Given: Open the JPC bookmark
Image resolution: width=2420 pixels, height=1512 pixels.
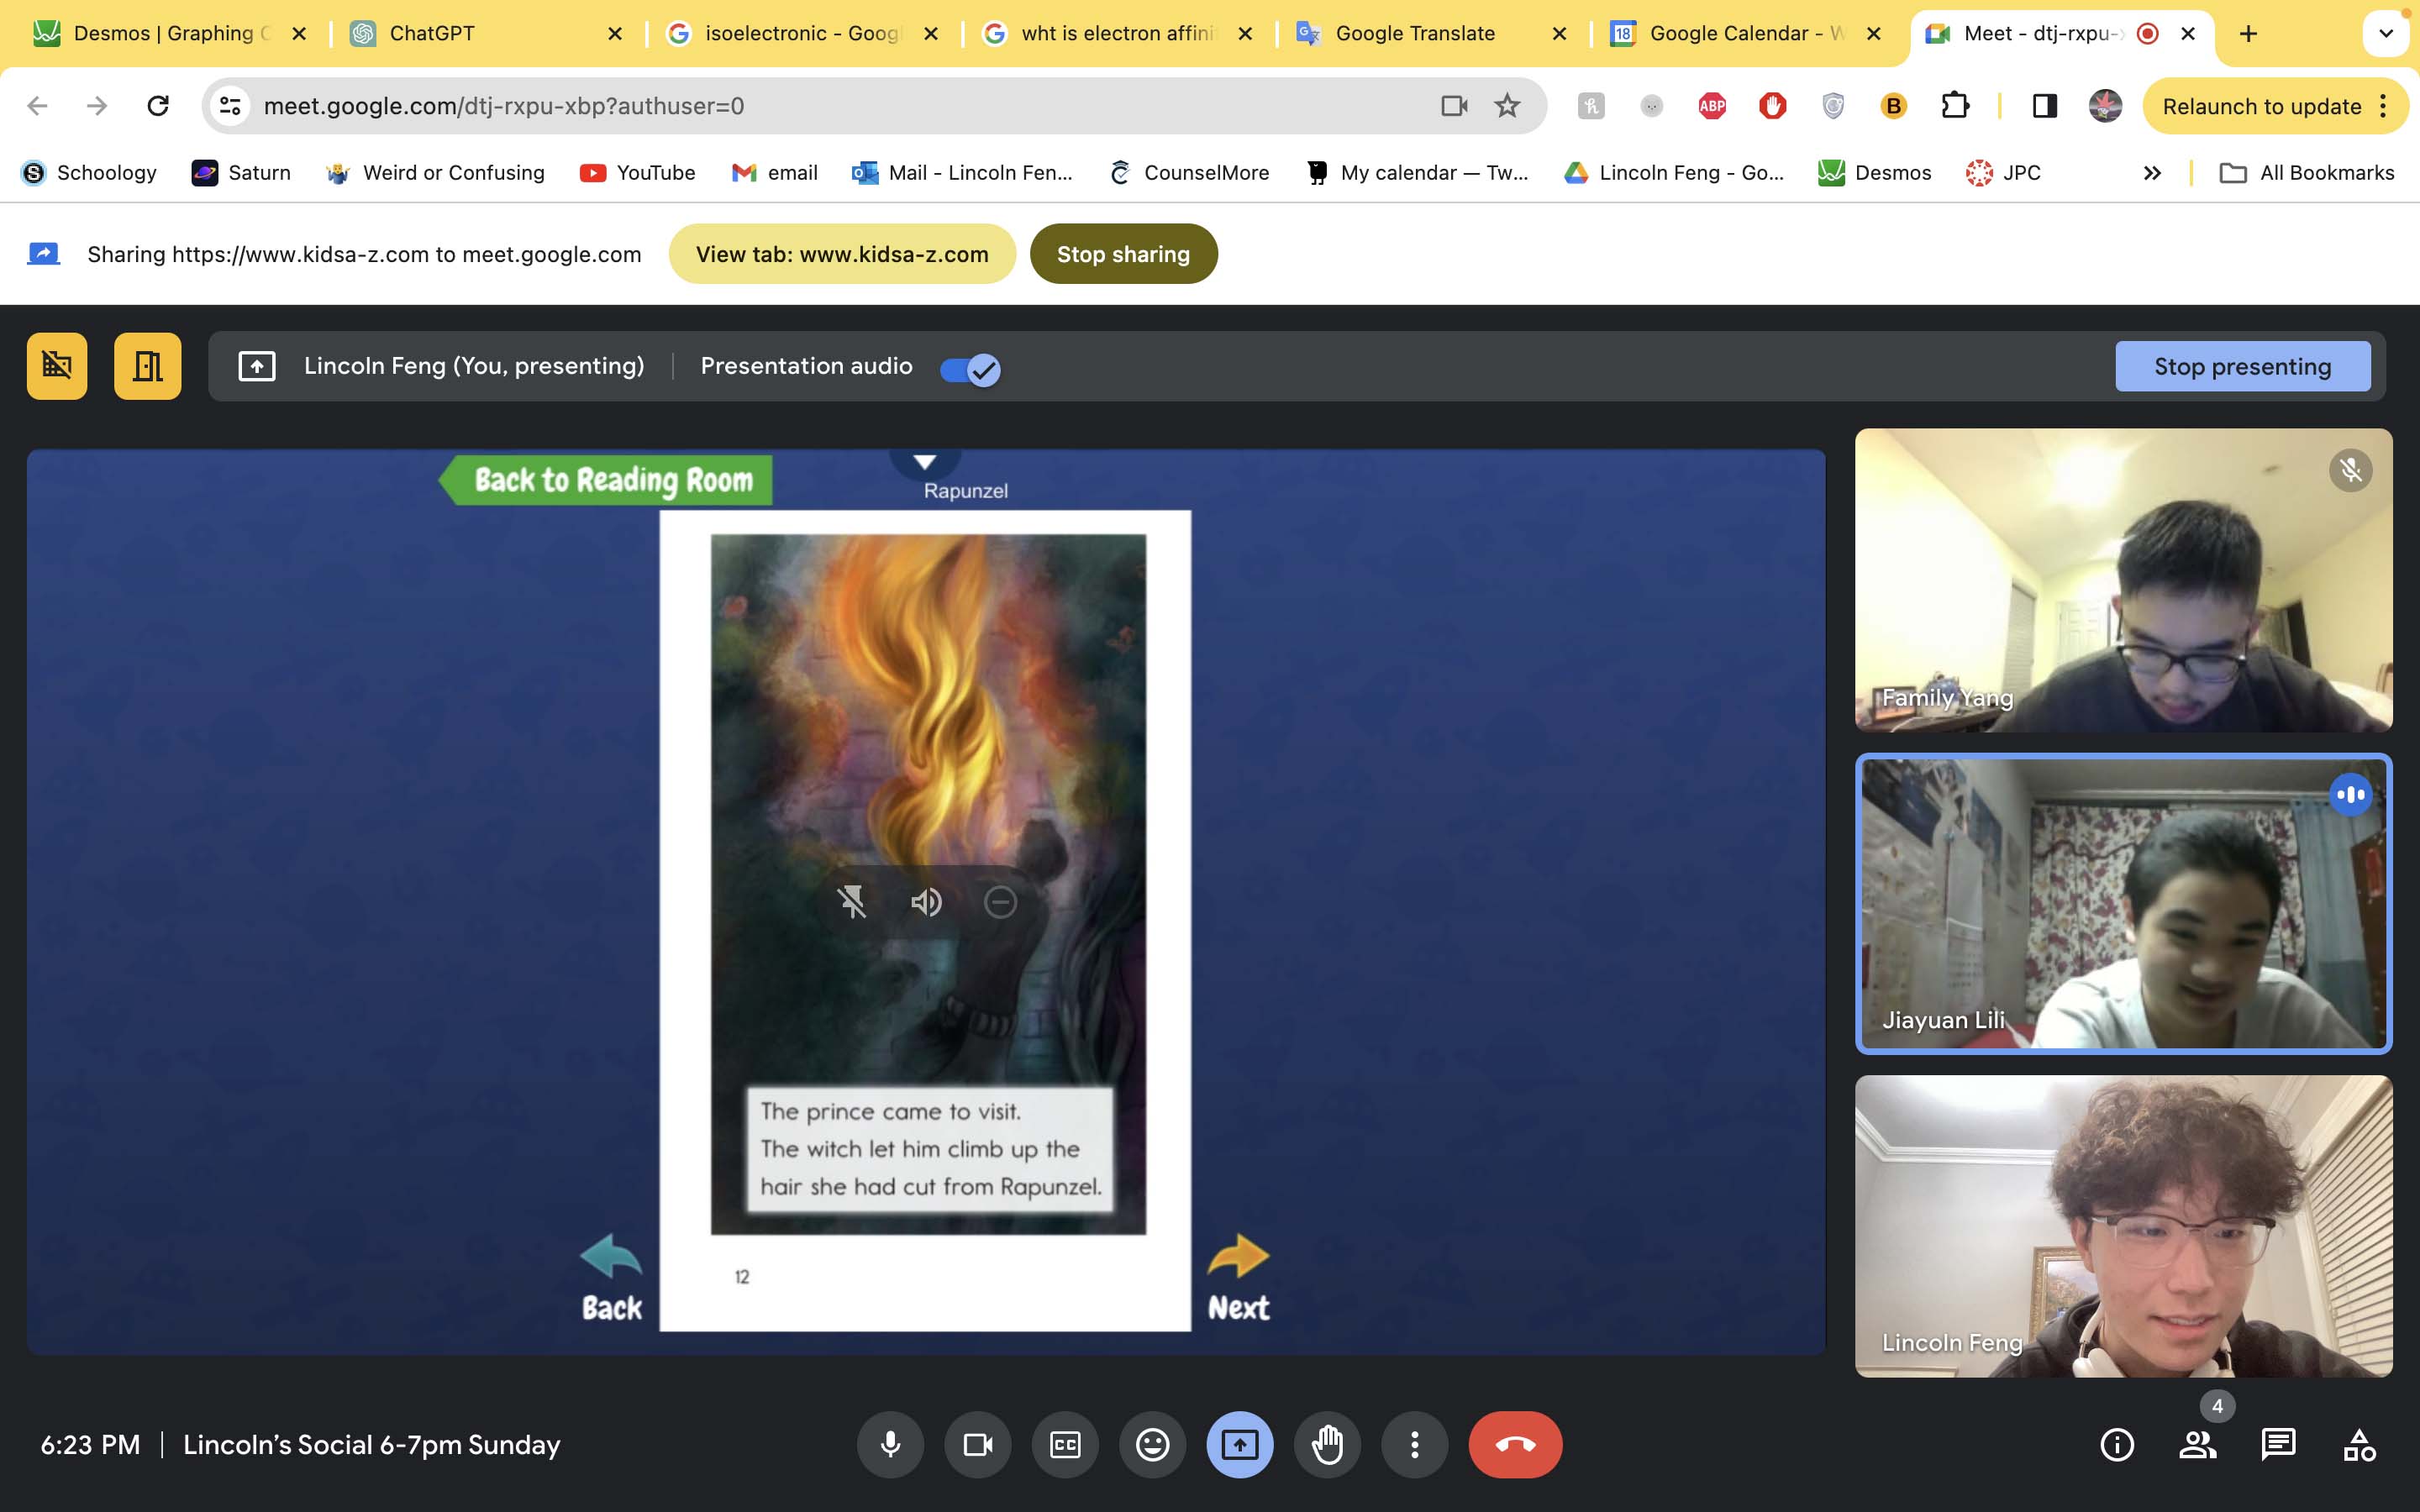Looking at the screenshot, I should coord(2003,173).
